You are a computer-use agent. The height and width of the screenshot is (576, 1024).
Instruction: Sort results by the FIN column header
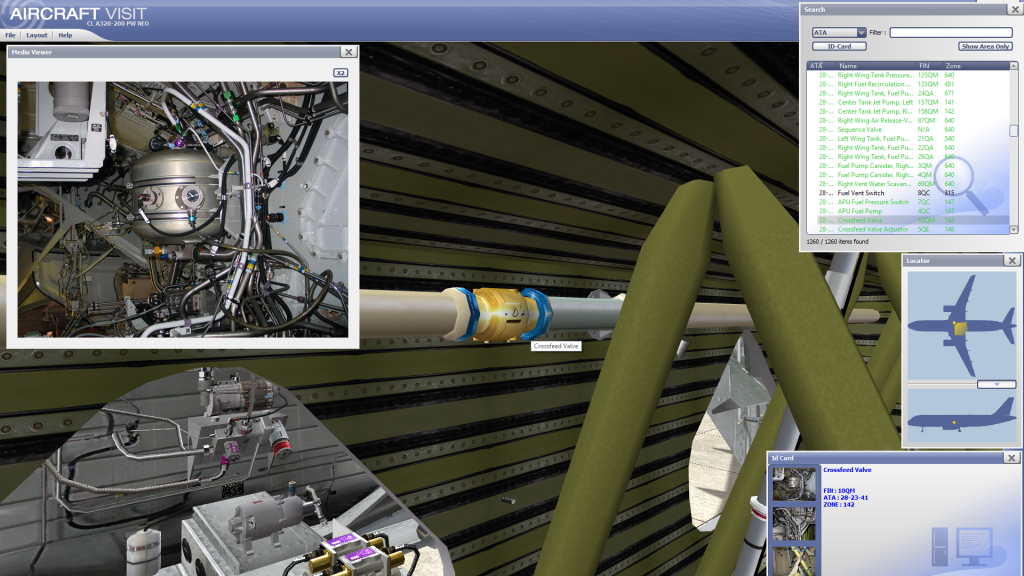929,66
